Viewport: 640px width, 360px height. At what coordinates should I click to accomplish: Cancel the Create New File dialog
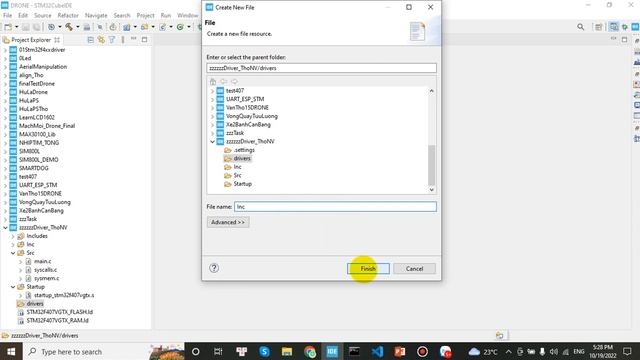point(414,269)
